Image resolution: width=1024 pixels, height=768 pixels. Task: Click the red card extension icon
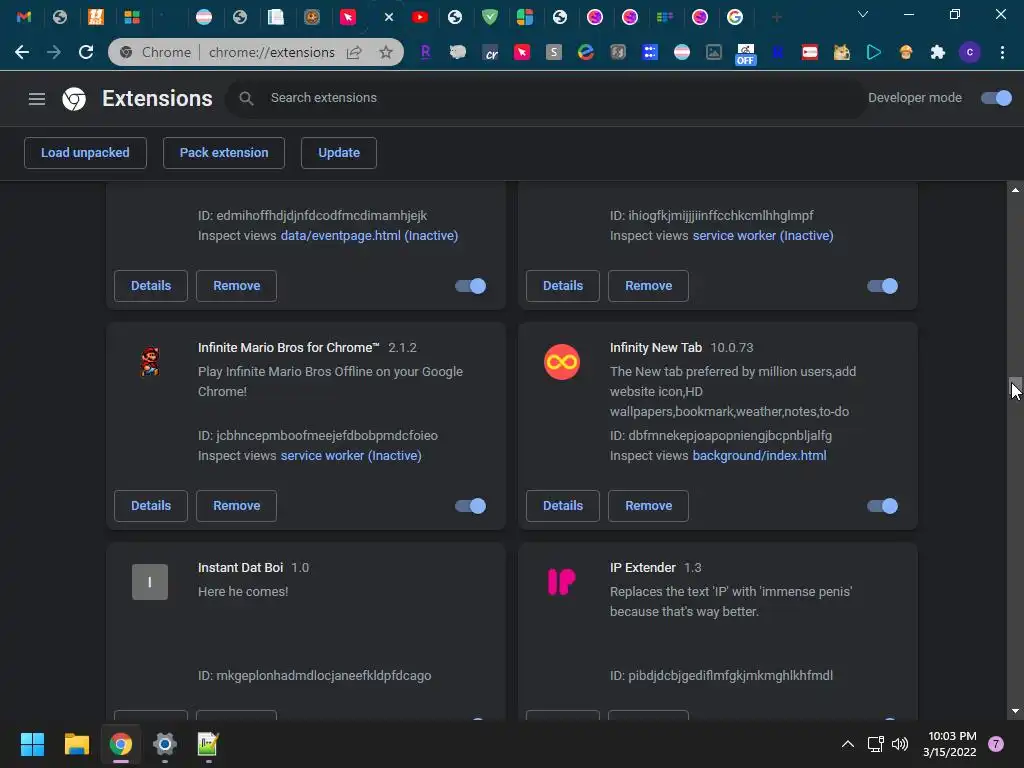coord(810,52)
